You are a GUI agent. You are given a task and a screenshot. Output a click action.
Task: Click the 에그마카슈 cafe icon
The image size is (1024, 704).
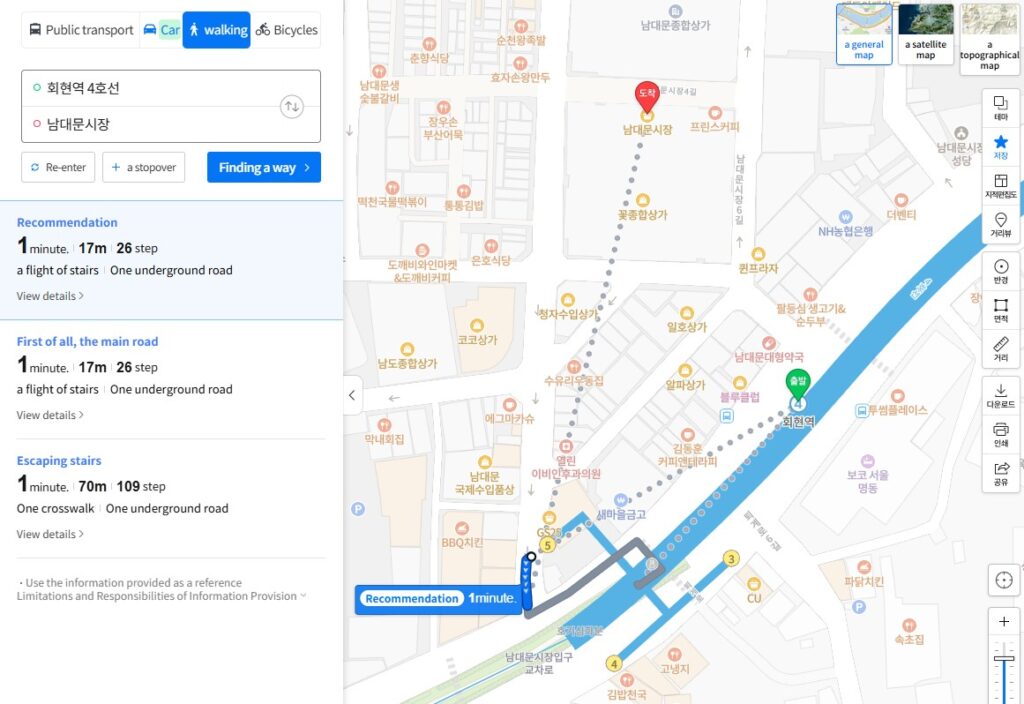point(509,404)
